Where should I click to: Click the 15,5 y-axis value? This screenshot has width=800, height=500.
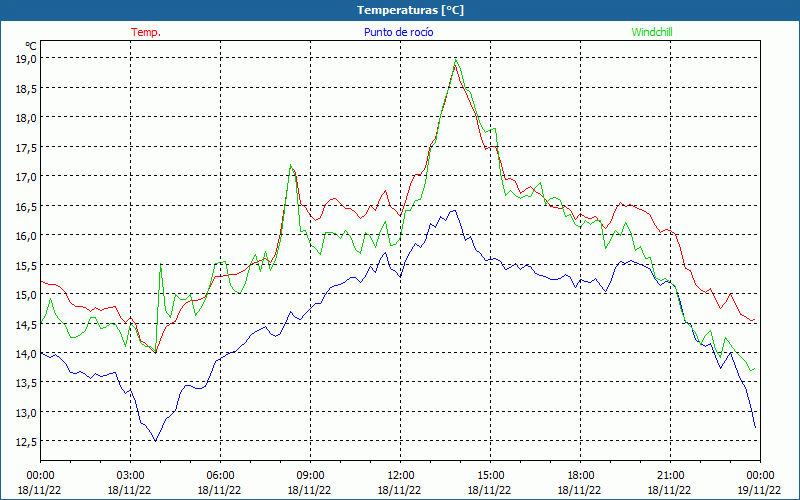27,265
